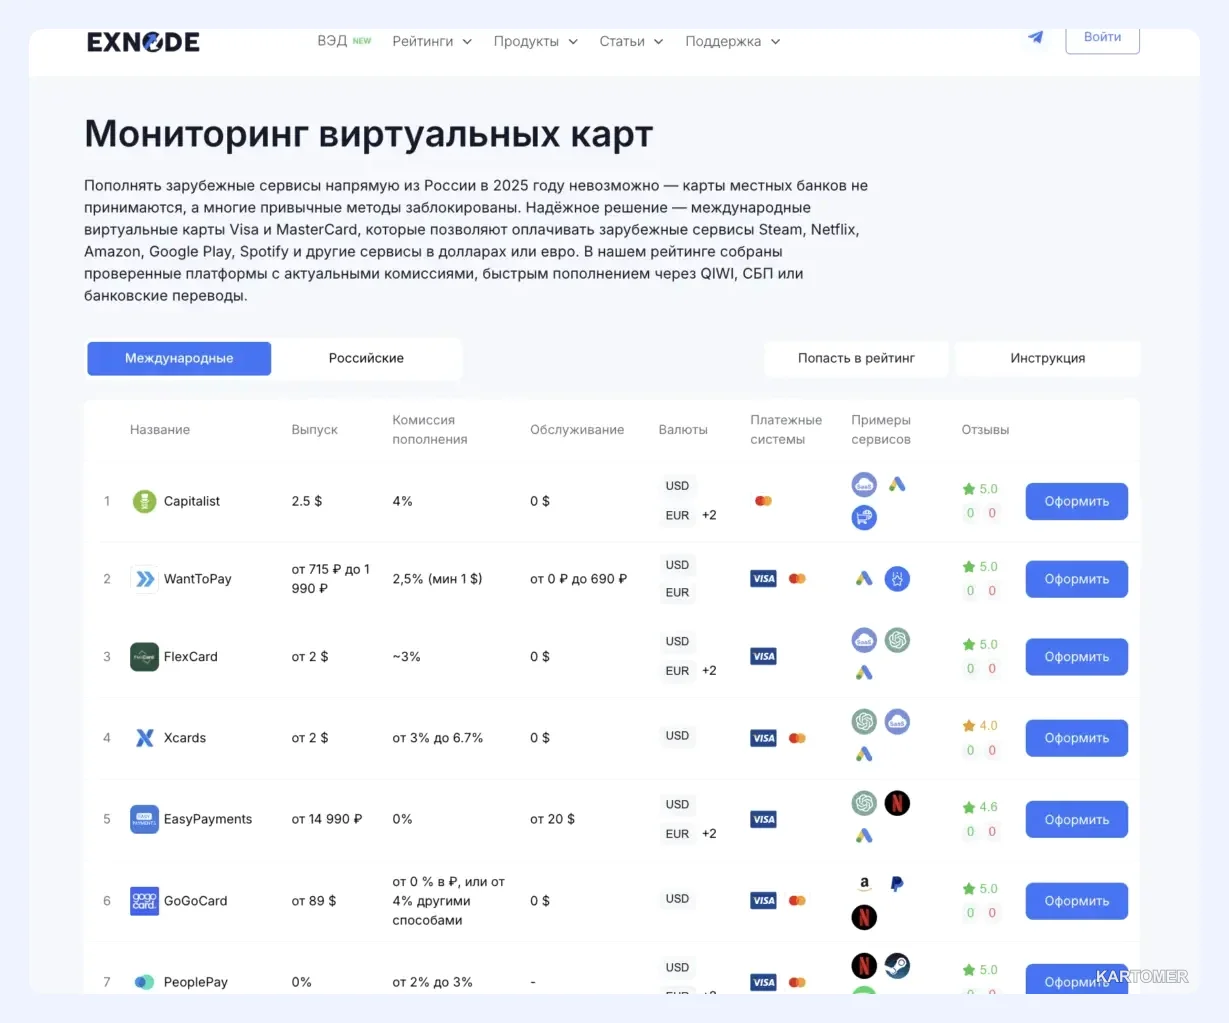Click the EXNODE logo
Image resolution: width=1229 pixels, height=1023 pixels.
(x=143, y=42)
